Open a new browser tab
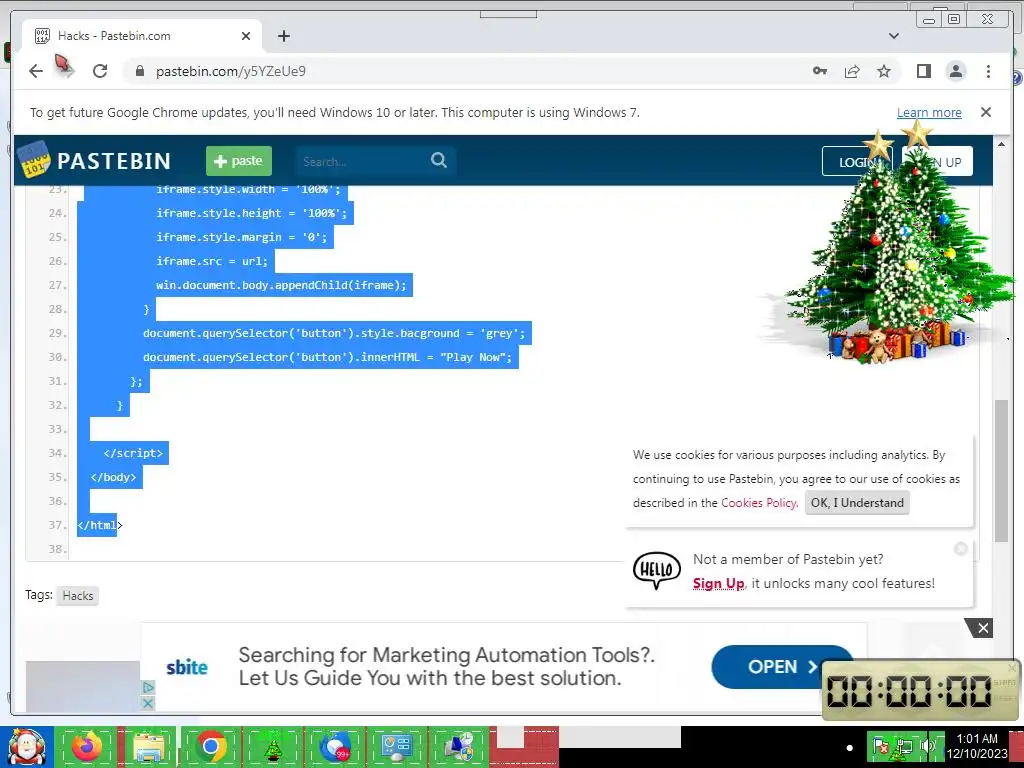The height and width of the screenshot is (768, 1024). point(283,36)
